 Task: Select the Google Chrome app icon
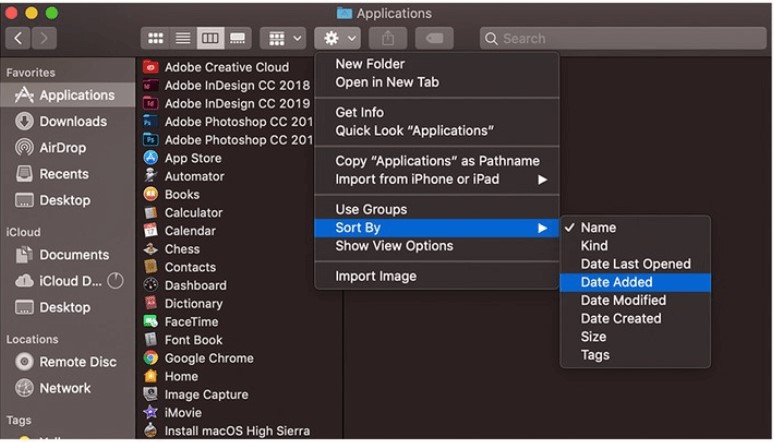click(151, 358)
